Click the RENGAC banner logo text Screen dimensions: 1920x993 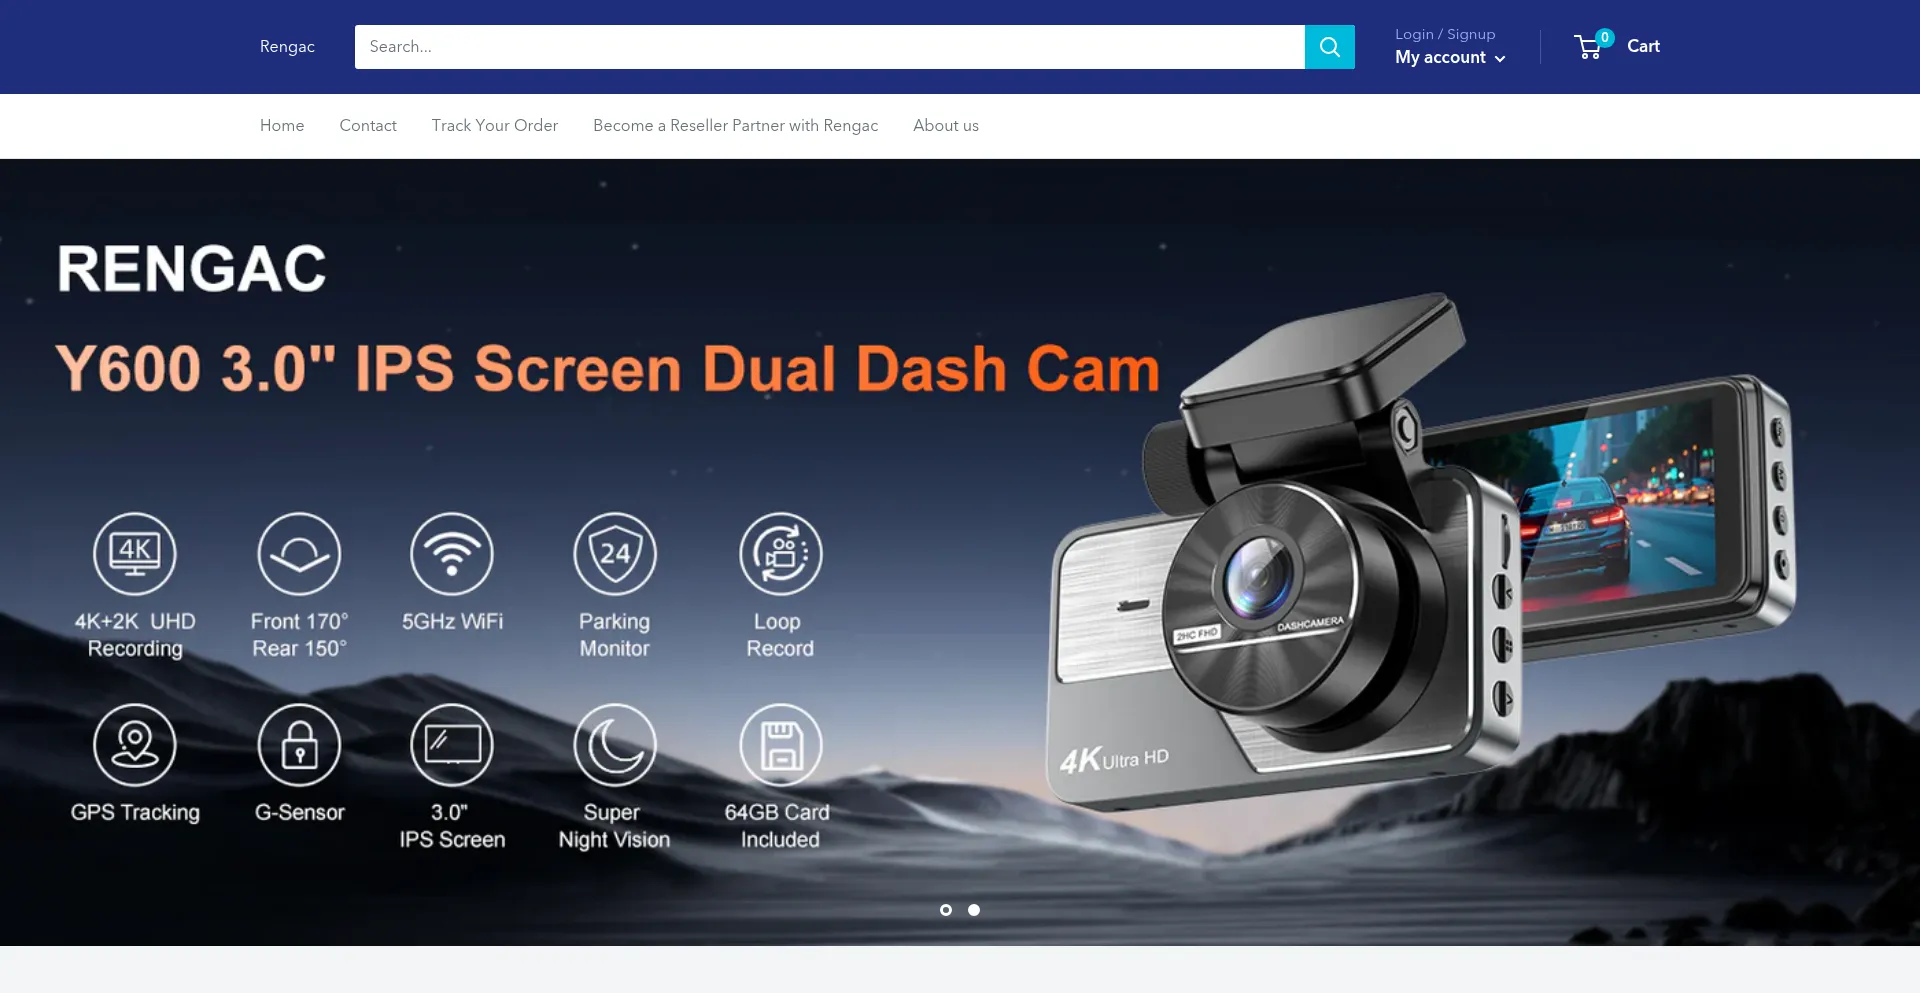192,268
